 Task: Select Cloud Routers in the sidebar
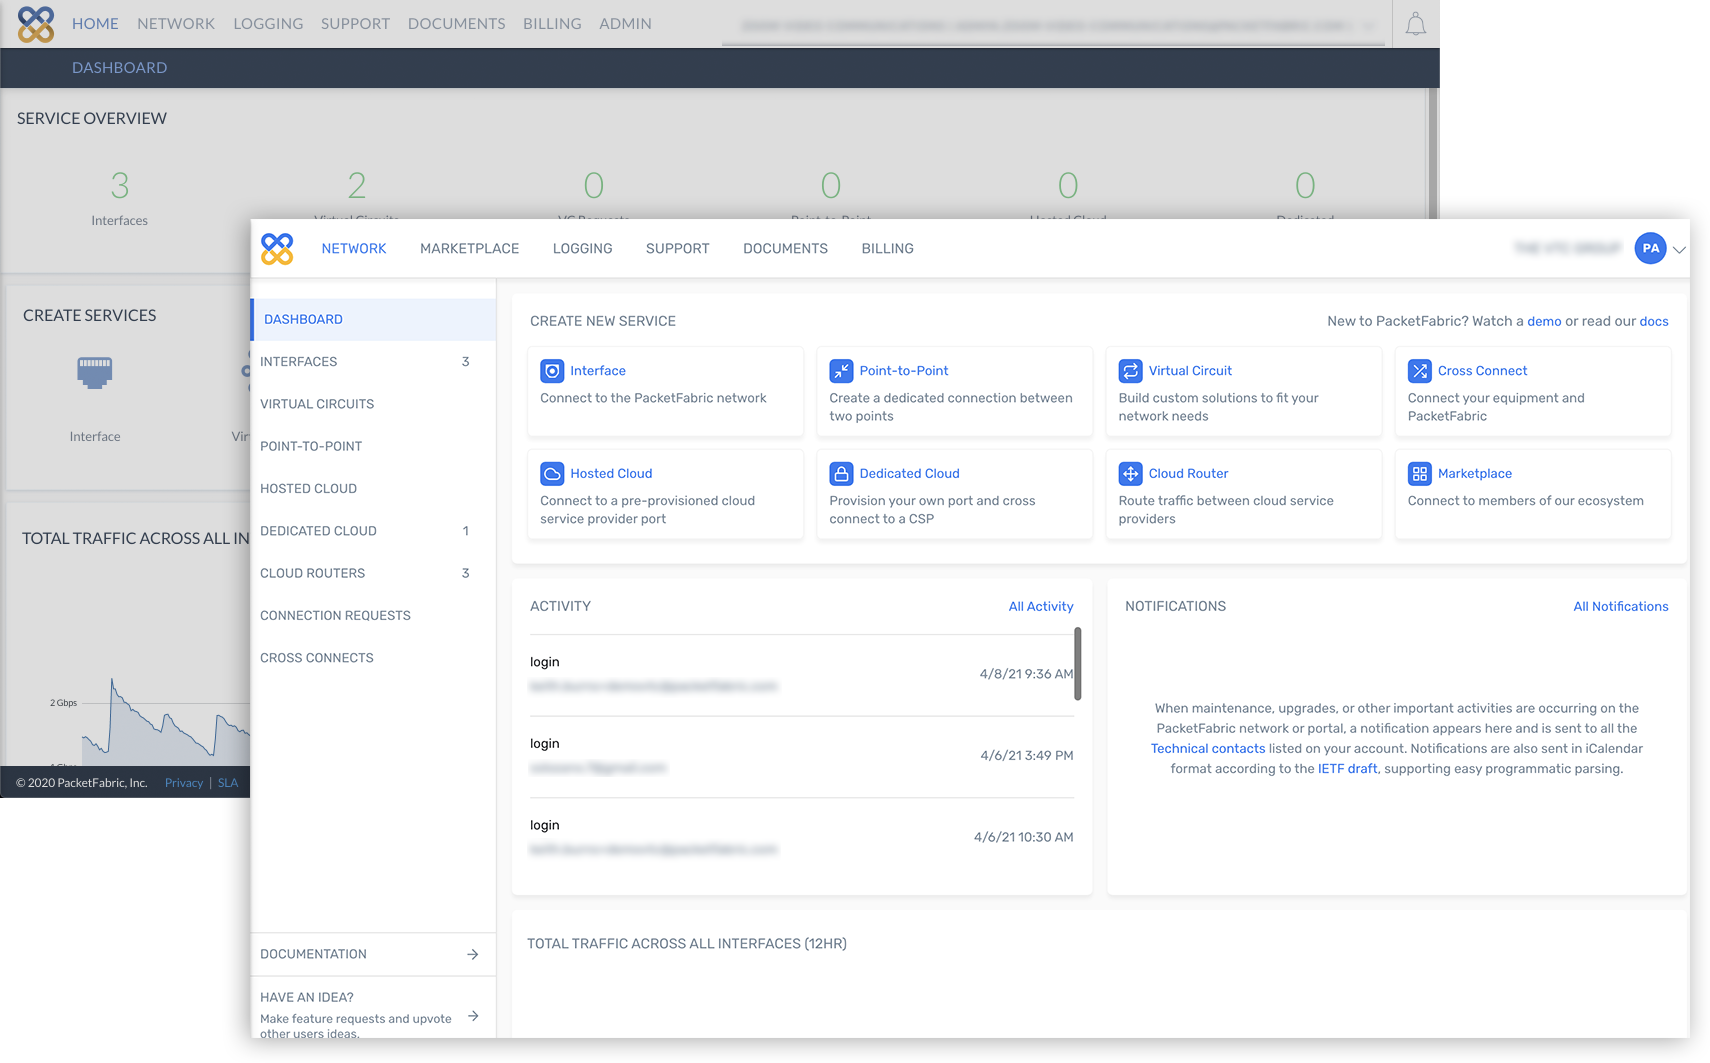pos(313,574)
